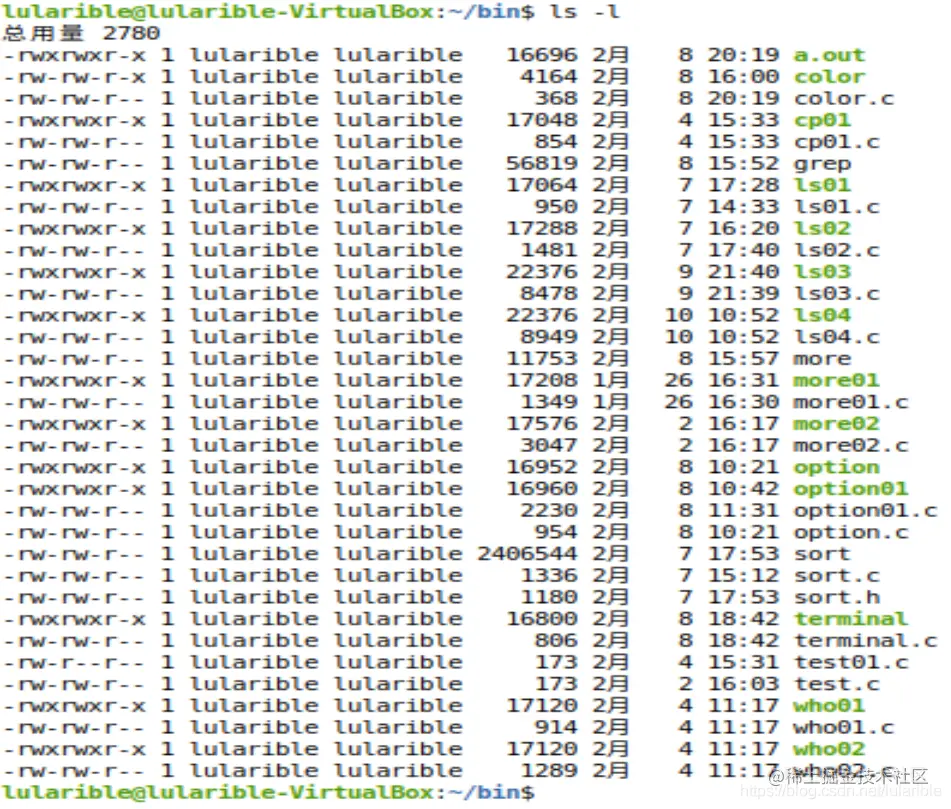Select the test01.c filename
The height and width of the screenshot is (809, 951).
850,662
